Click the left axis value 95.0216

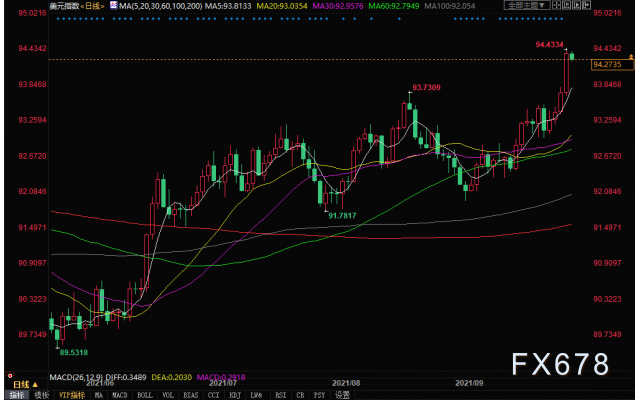pos(32,13)
